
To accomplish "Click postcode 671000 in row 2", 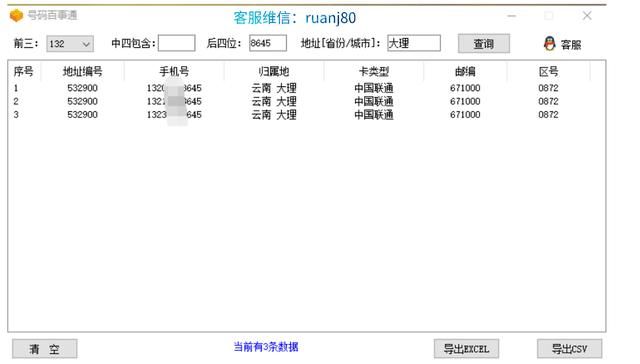I will (465, 101).
